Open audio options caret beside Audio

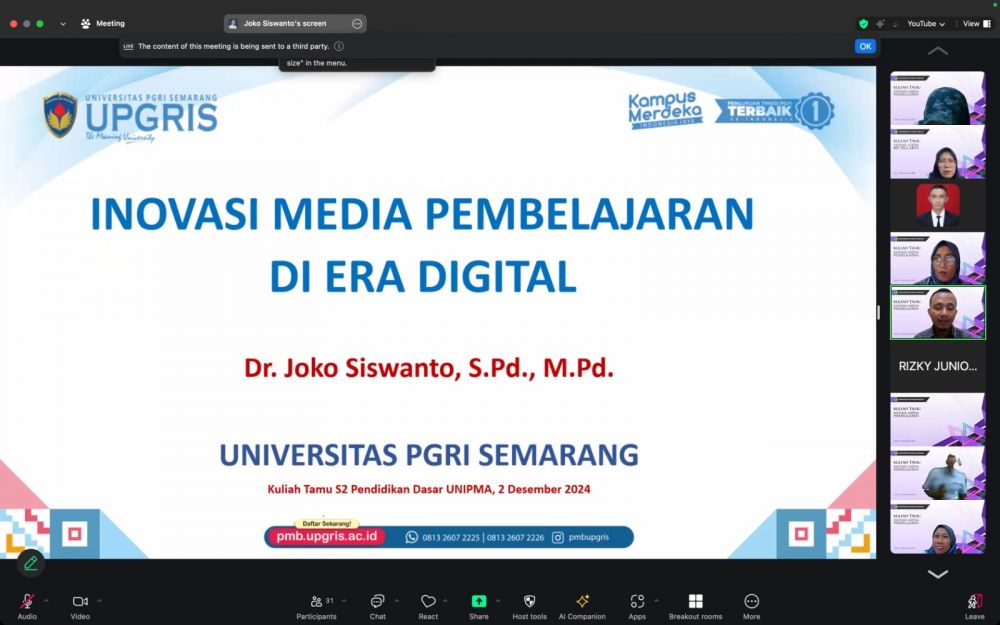coord(46,601)
